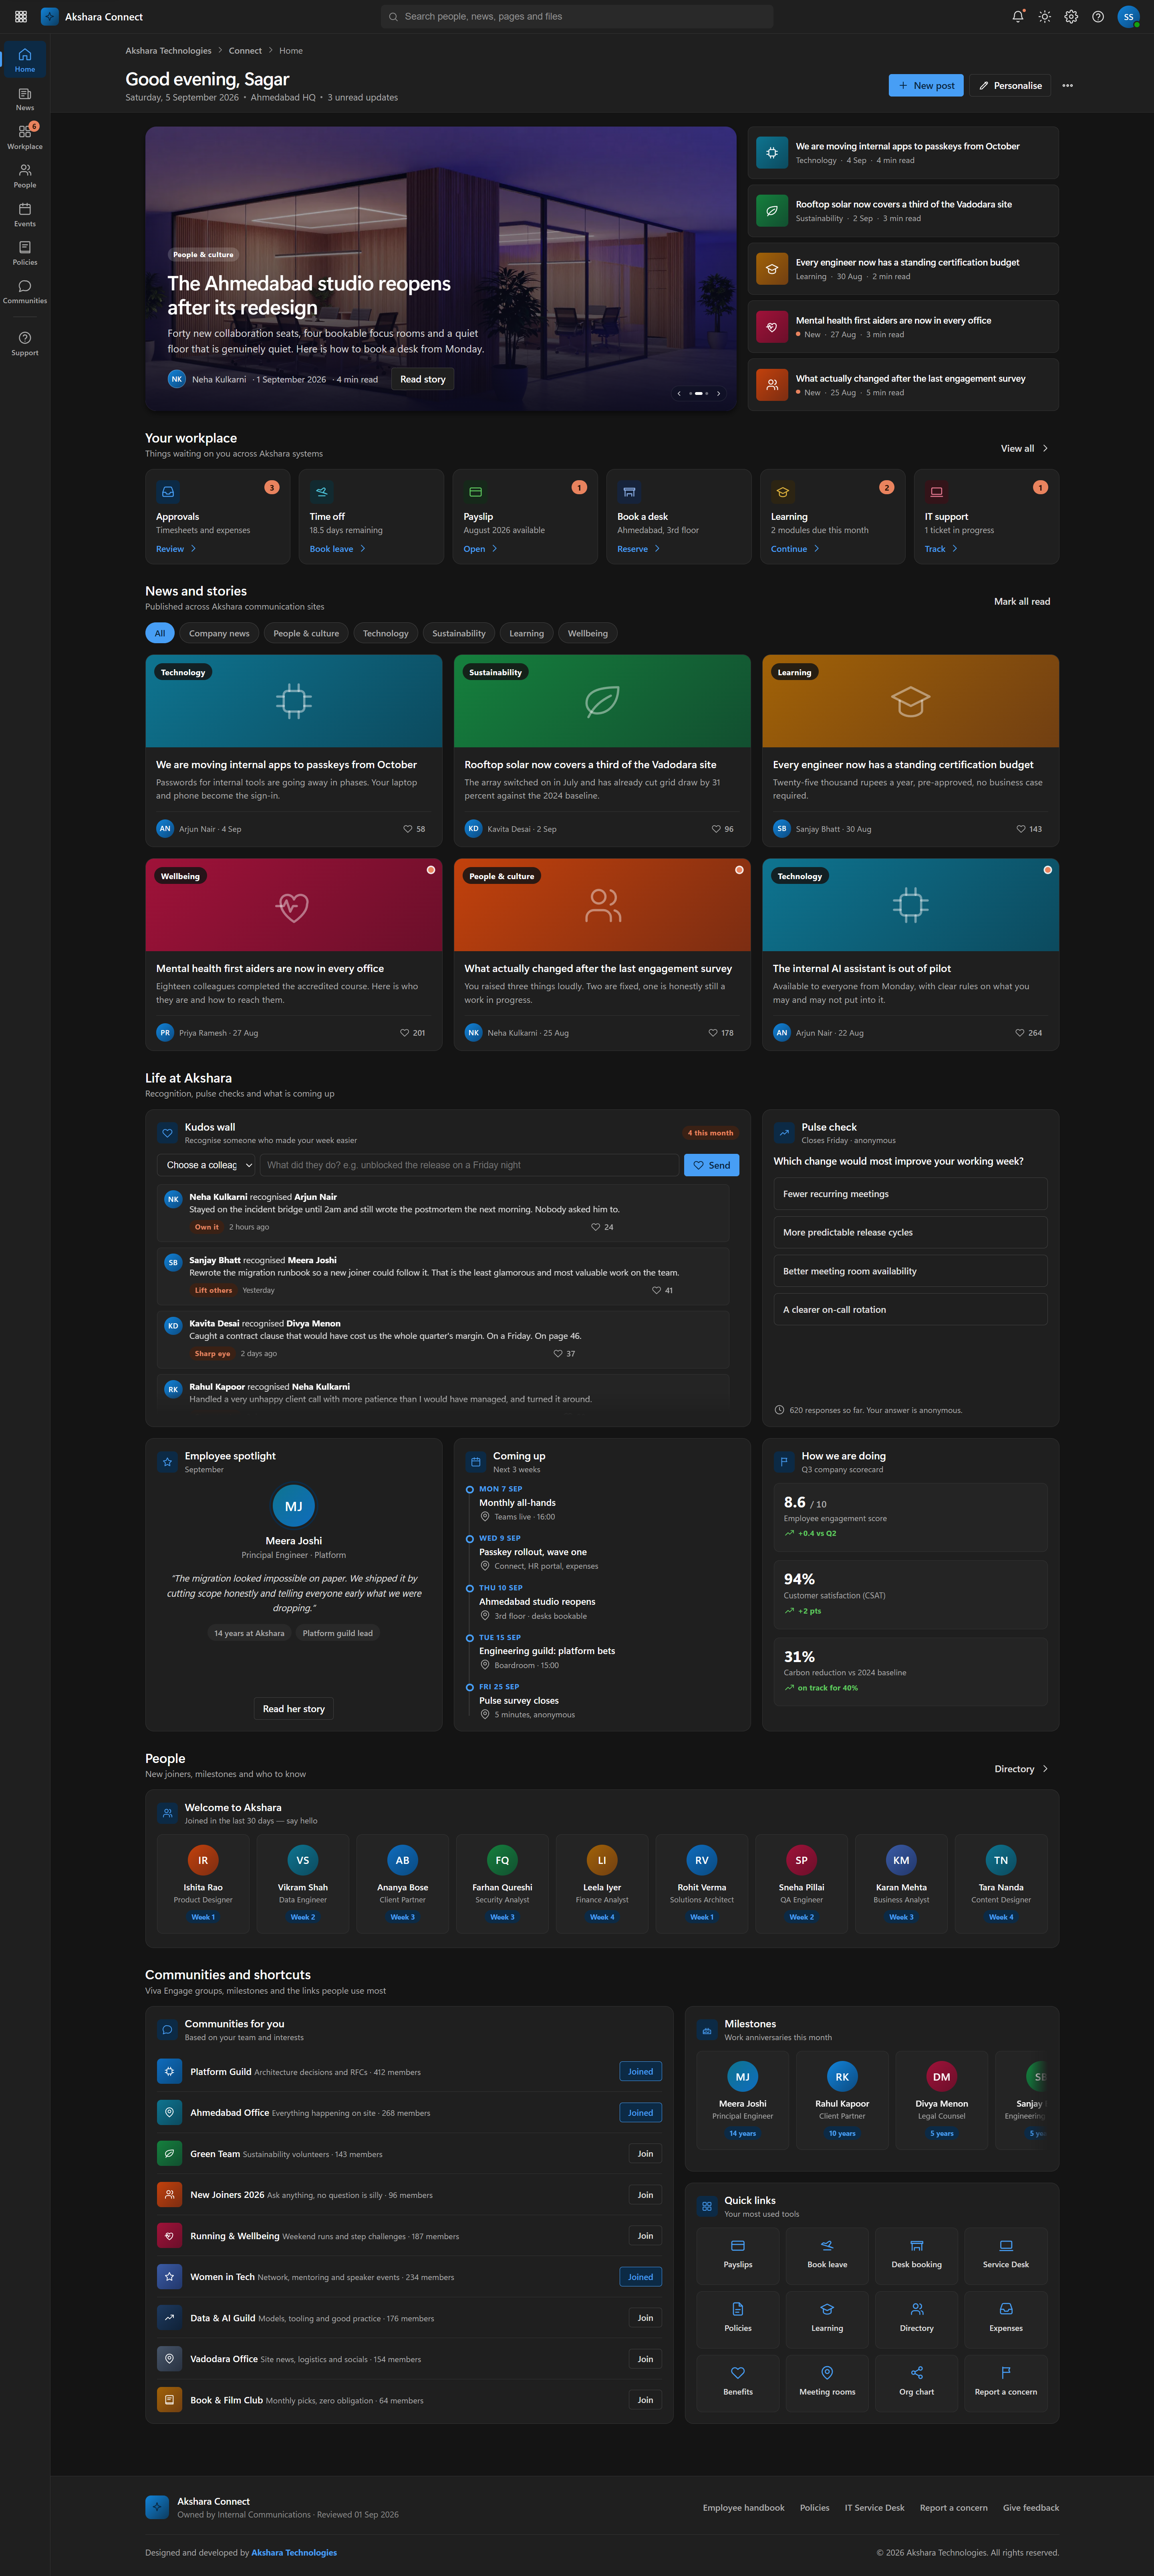Mark all news as read
Screen dimensions: 1154x2576
coord(1022,601)
